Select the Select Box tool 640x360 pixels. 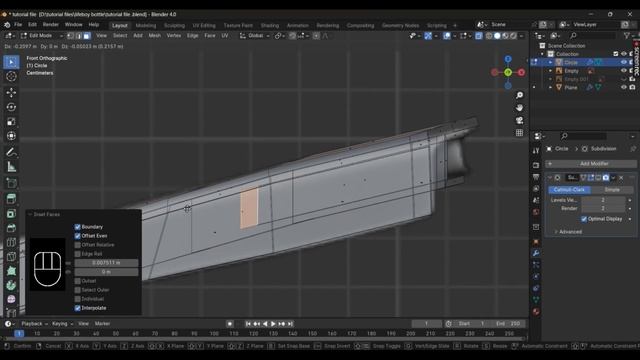11,62
